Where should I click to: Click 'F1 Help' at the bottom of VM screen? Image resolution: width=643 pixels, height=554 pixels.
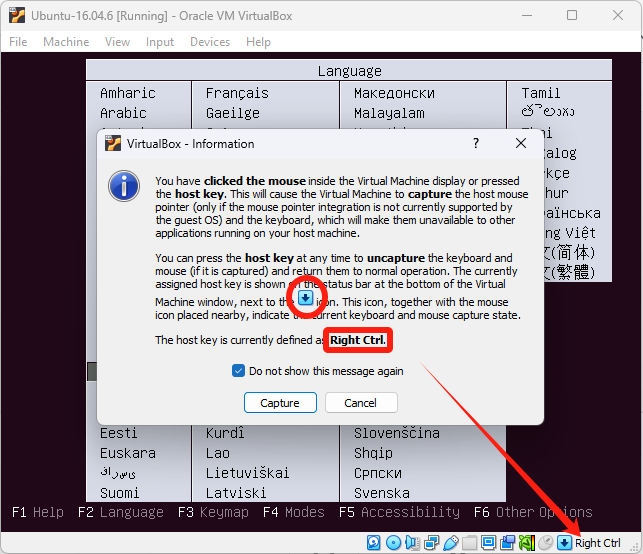tap(38, 512)
